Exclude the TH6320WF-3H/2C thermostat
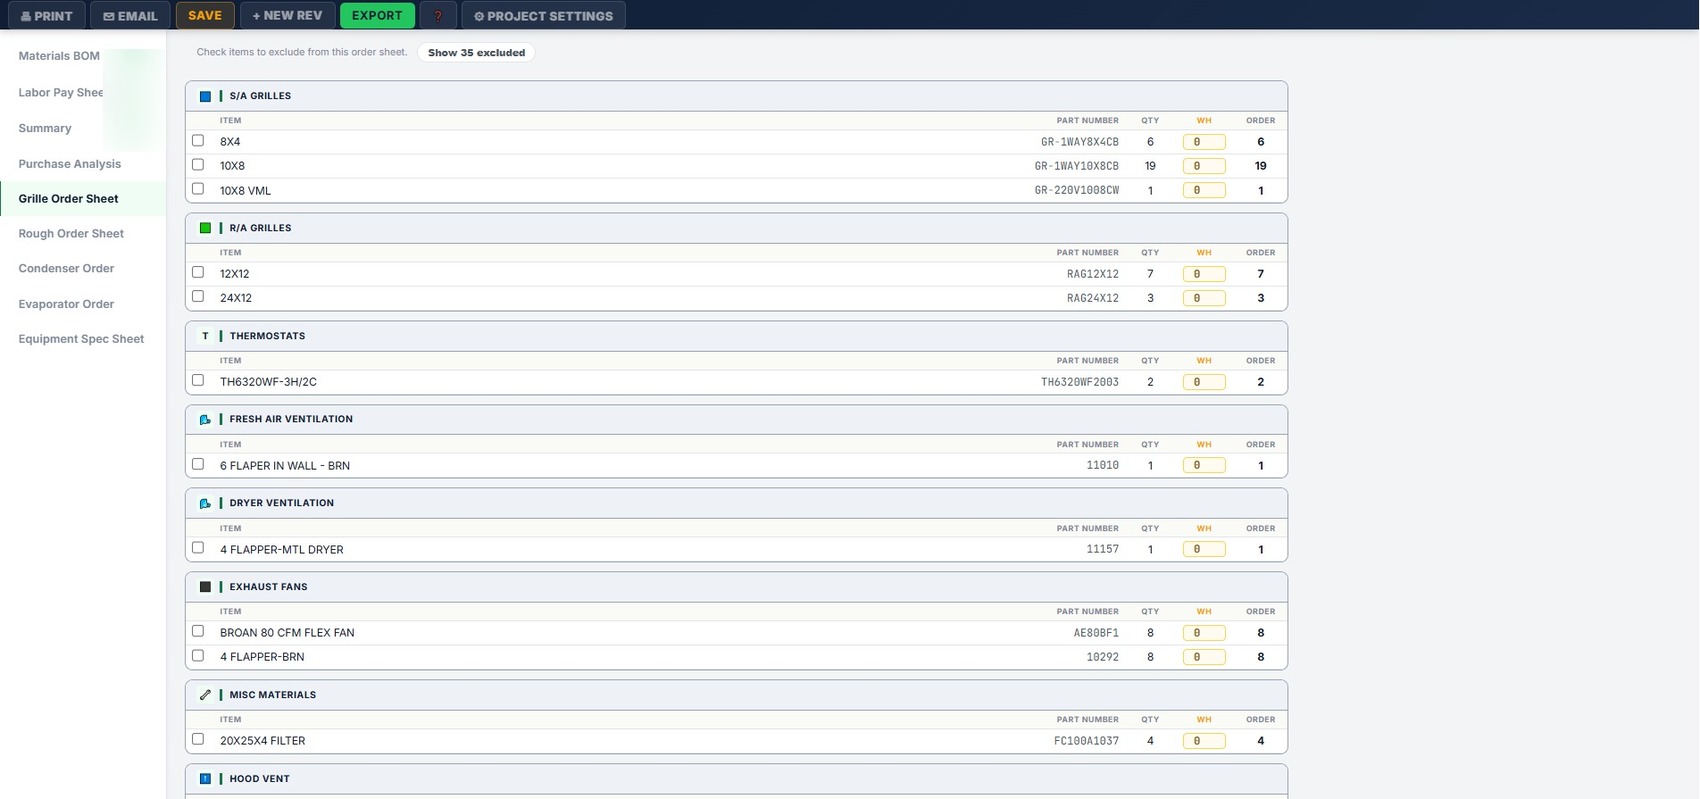 coord(198,380)
